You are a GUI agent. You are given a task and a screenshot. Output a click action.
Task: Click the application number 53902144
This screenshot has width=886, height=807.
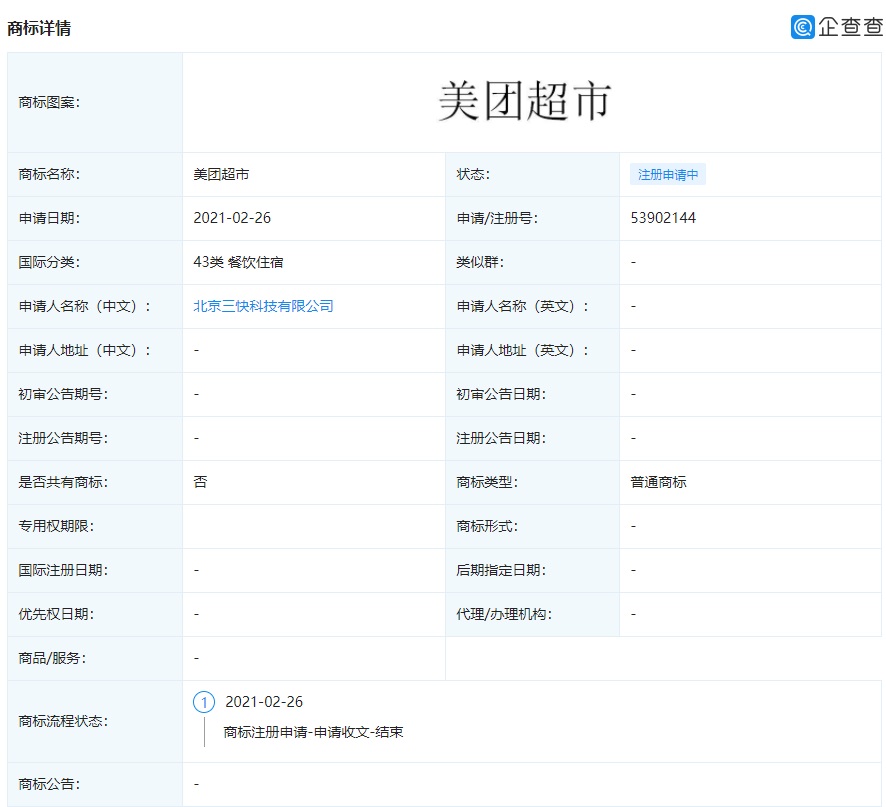click(663, 218)
